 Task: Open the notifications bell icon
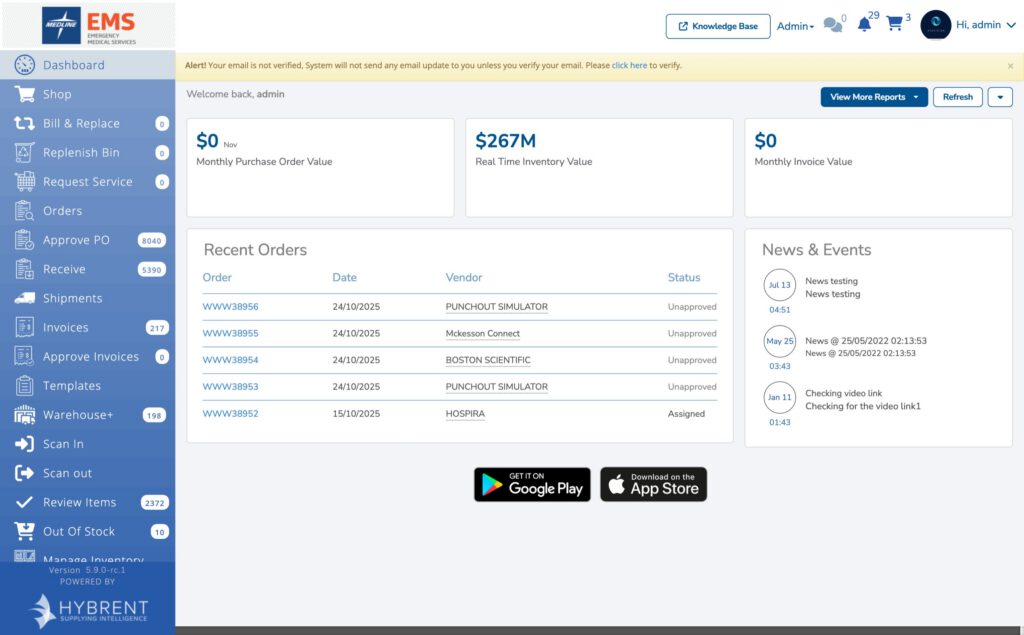(864, 25)
